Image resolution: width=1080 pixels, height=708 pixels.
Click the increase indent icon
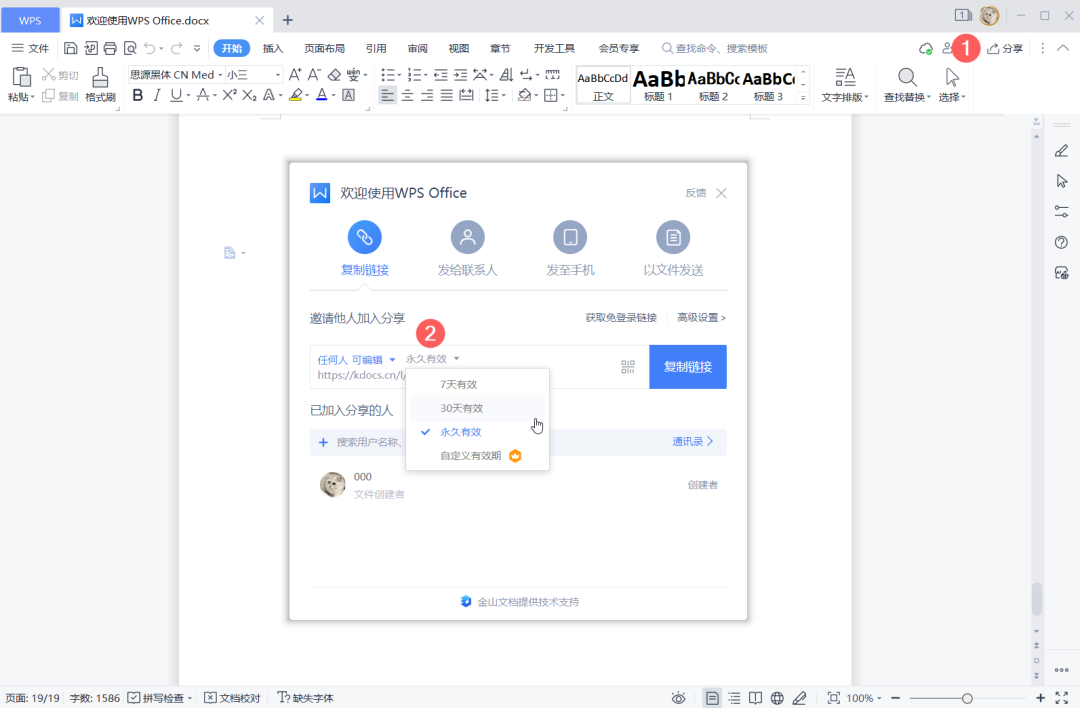tap(461, 74)
